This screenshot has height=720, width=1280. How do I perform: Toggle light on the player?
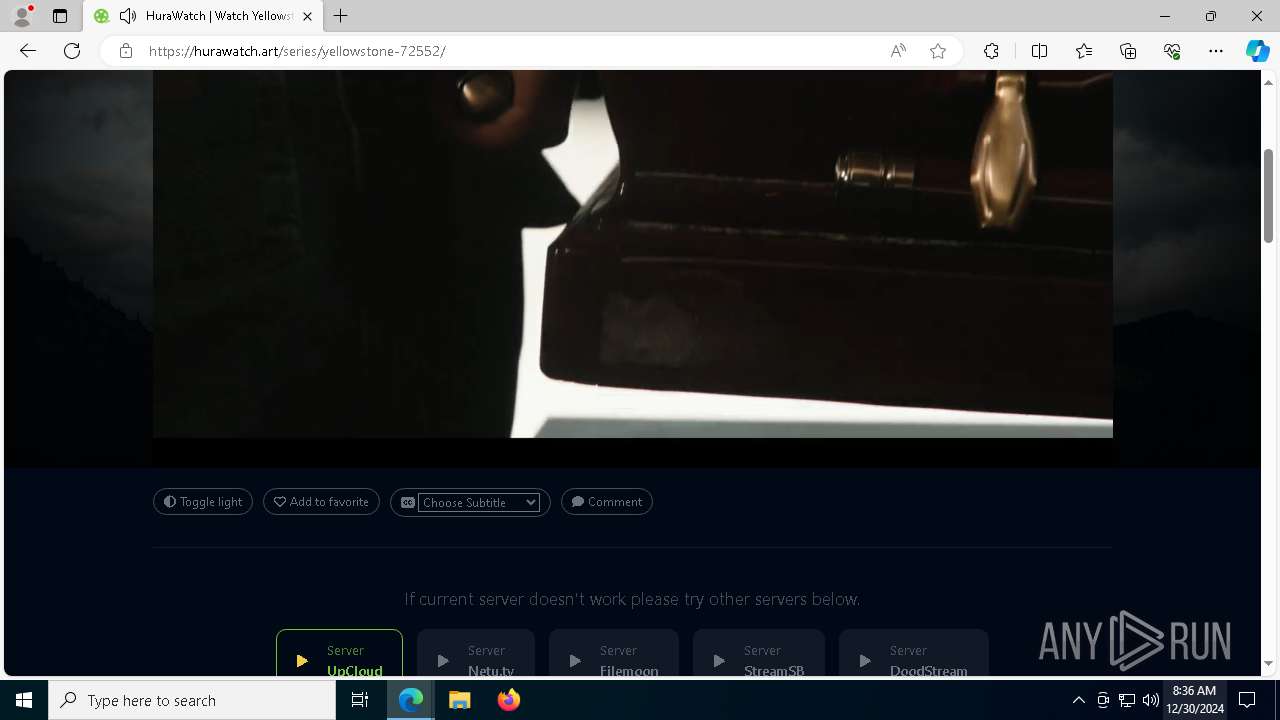pyautogui.click(x=203, y=502)
